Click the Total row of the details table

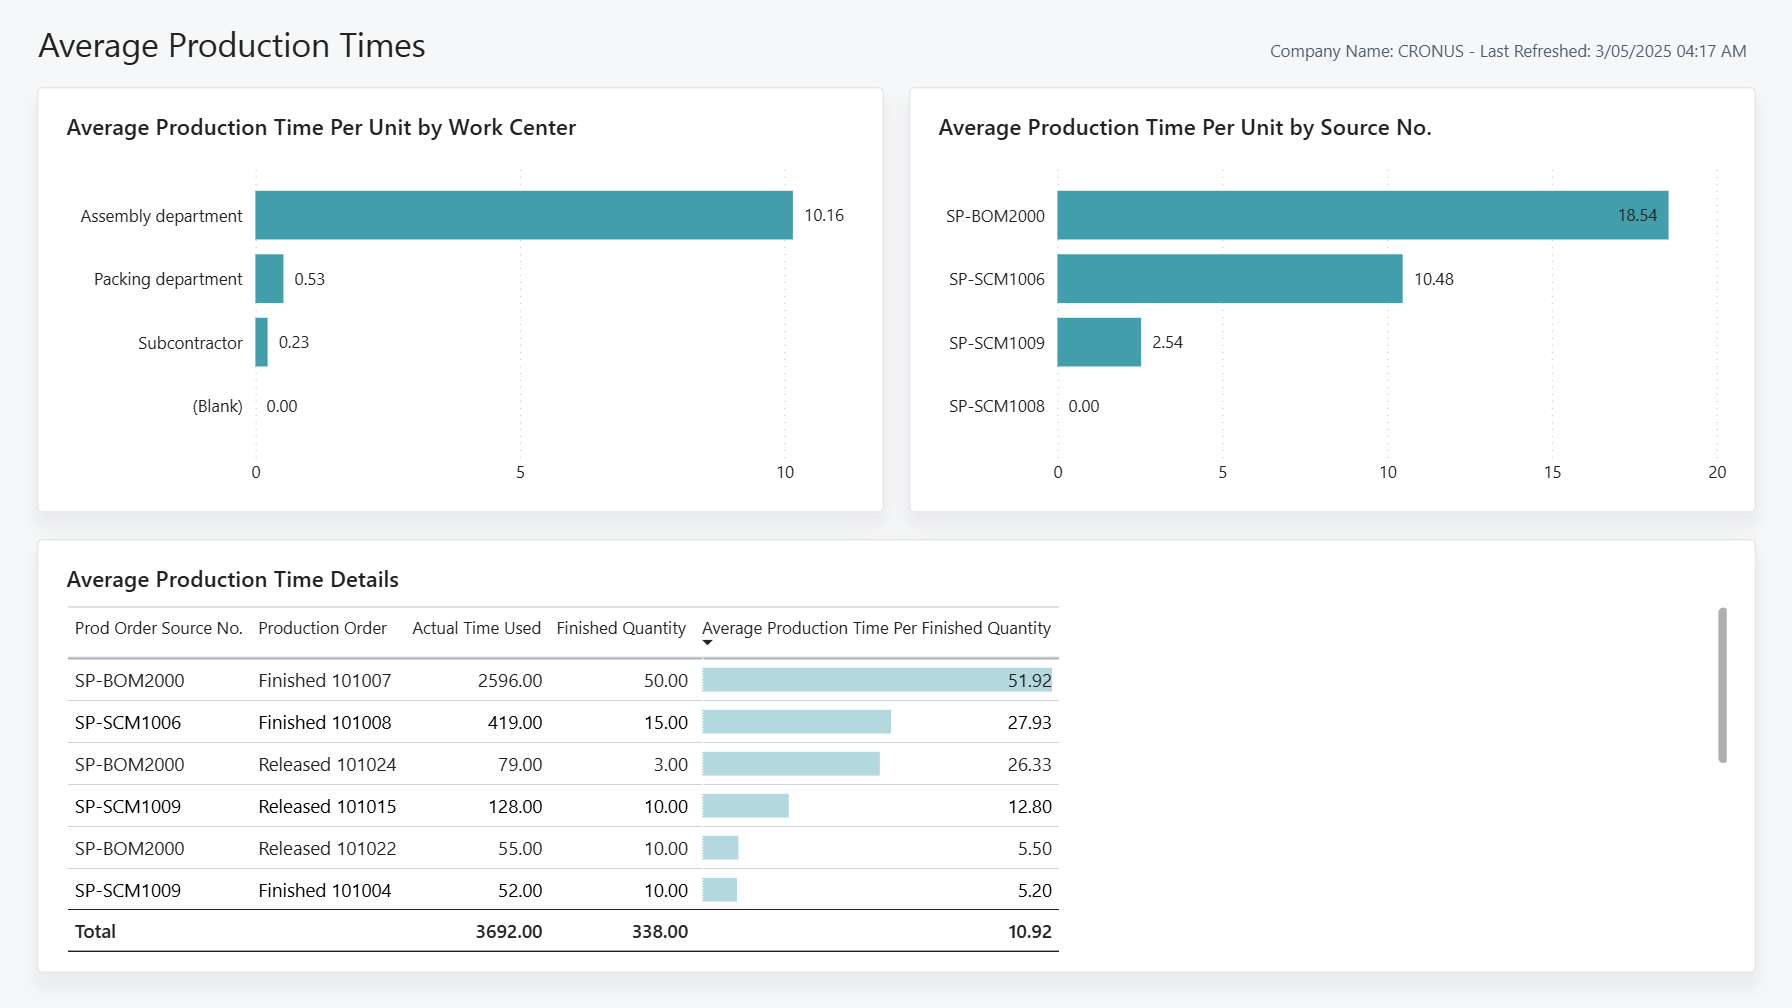(400, 931)
